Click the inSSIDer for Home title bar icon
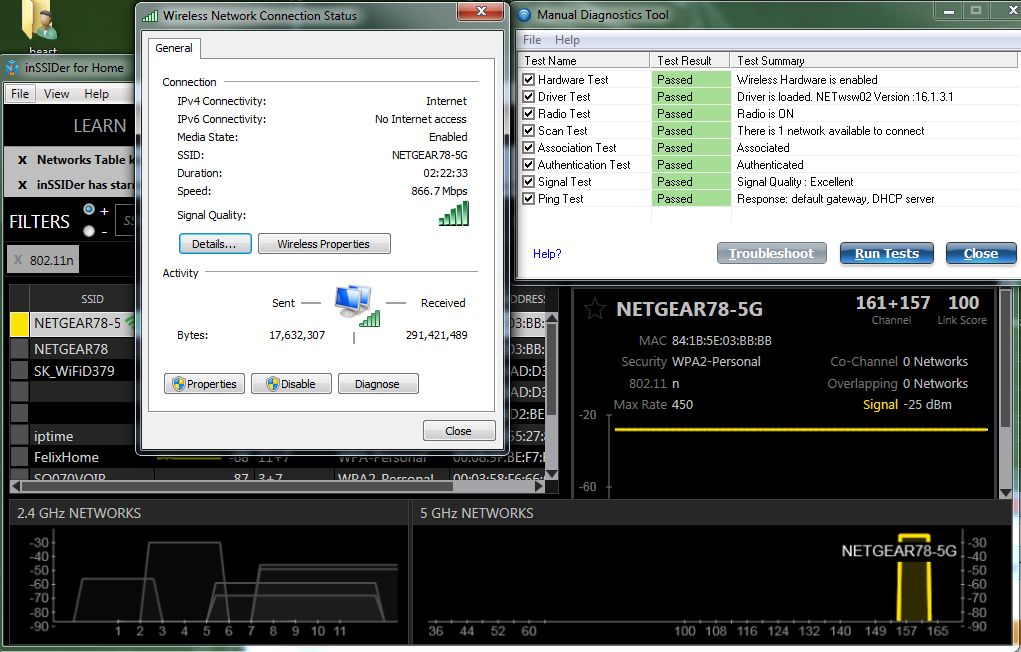Screen dimensions: 1021x652 point(12,67)
